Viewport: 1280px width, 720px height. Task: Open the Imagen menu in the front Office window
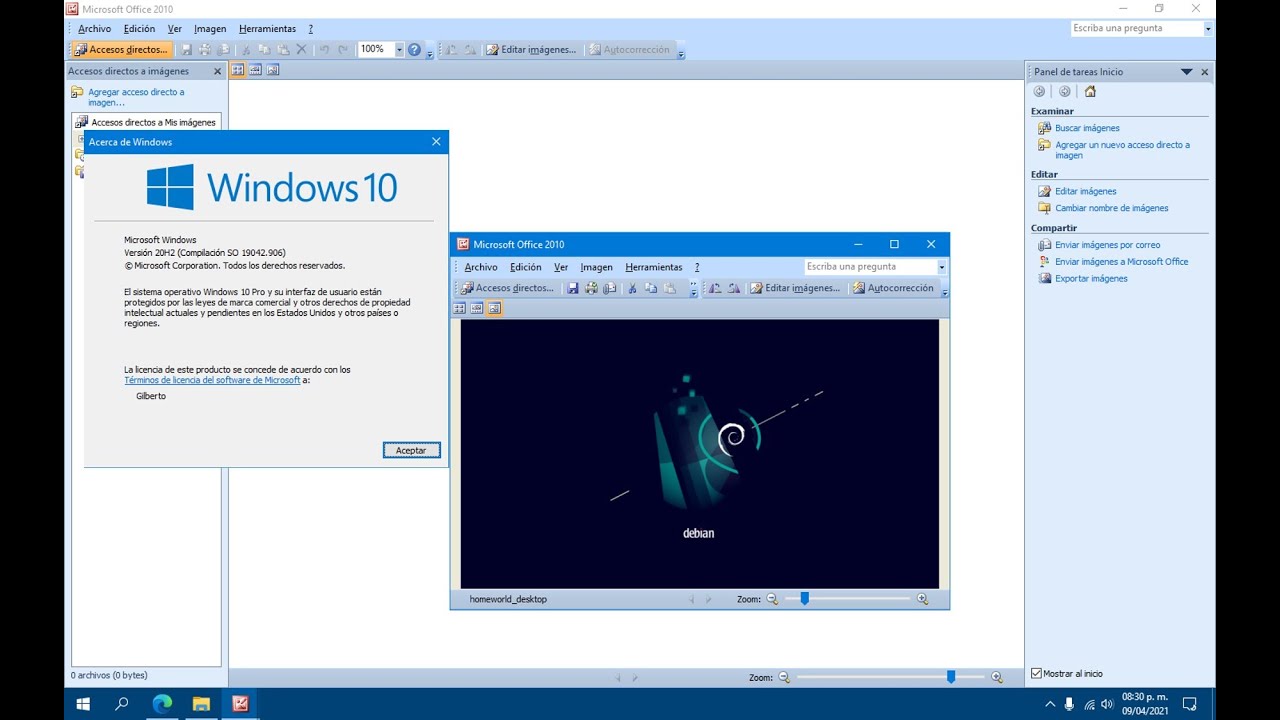tap(597, 267)
